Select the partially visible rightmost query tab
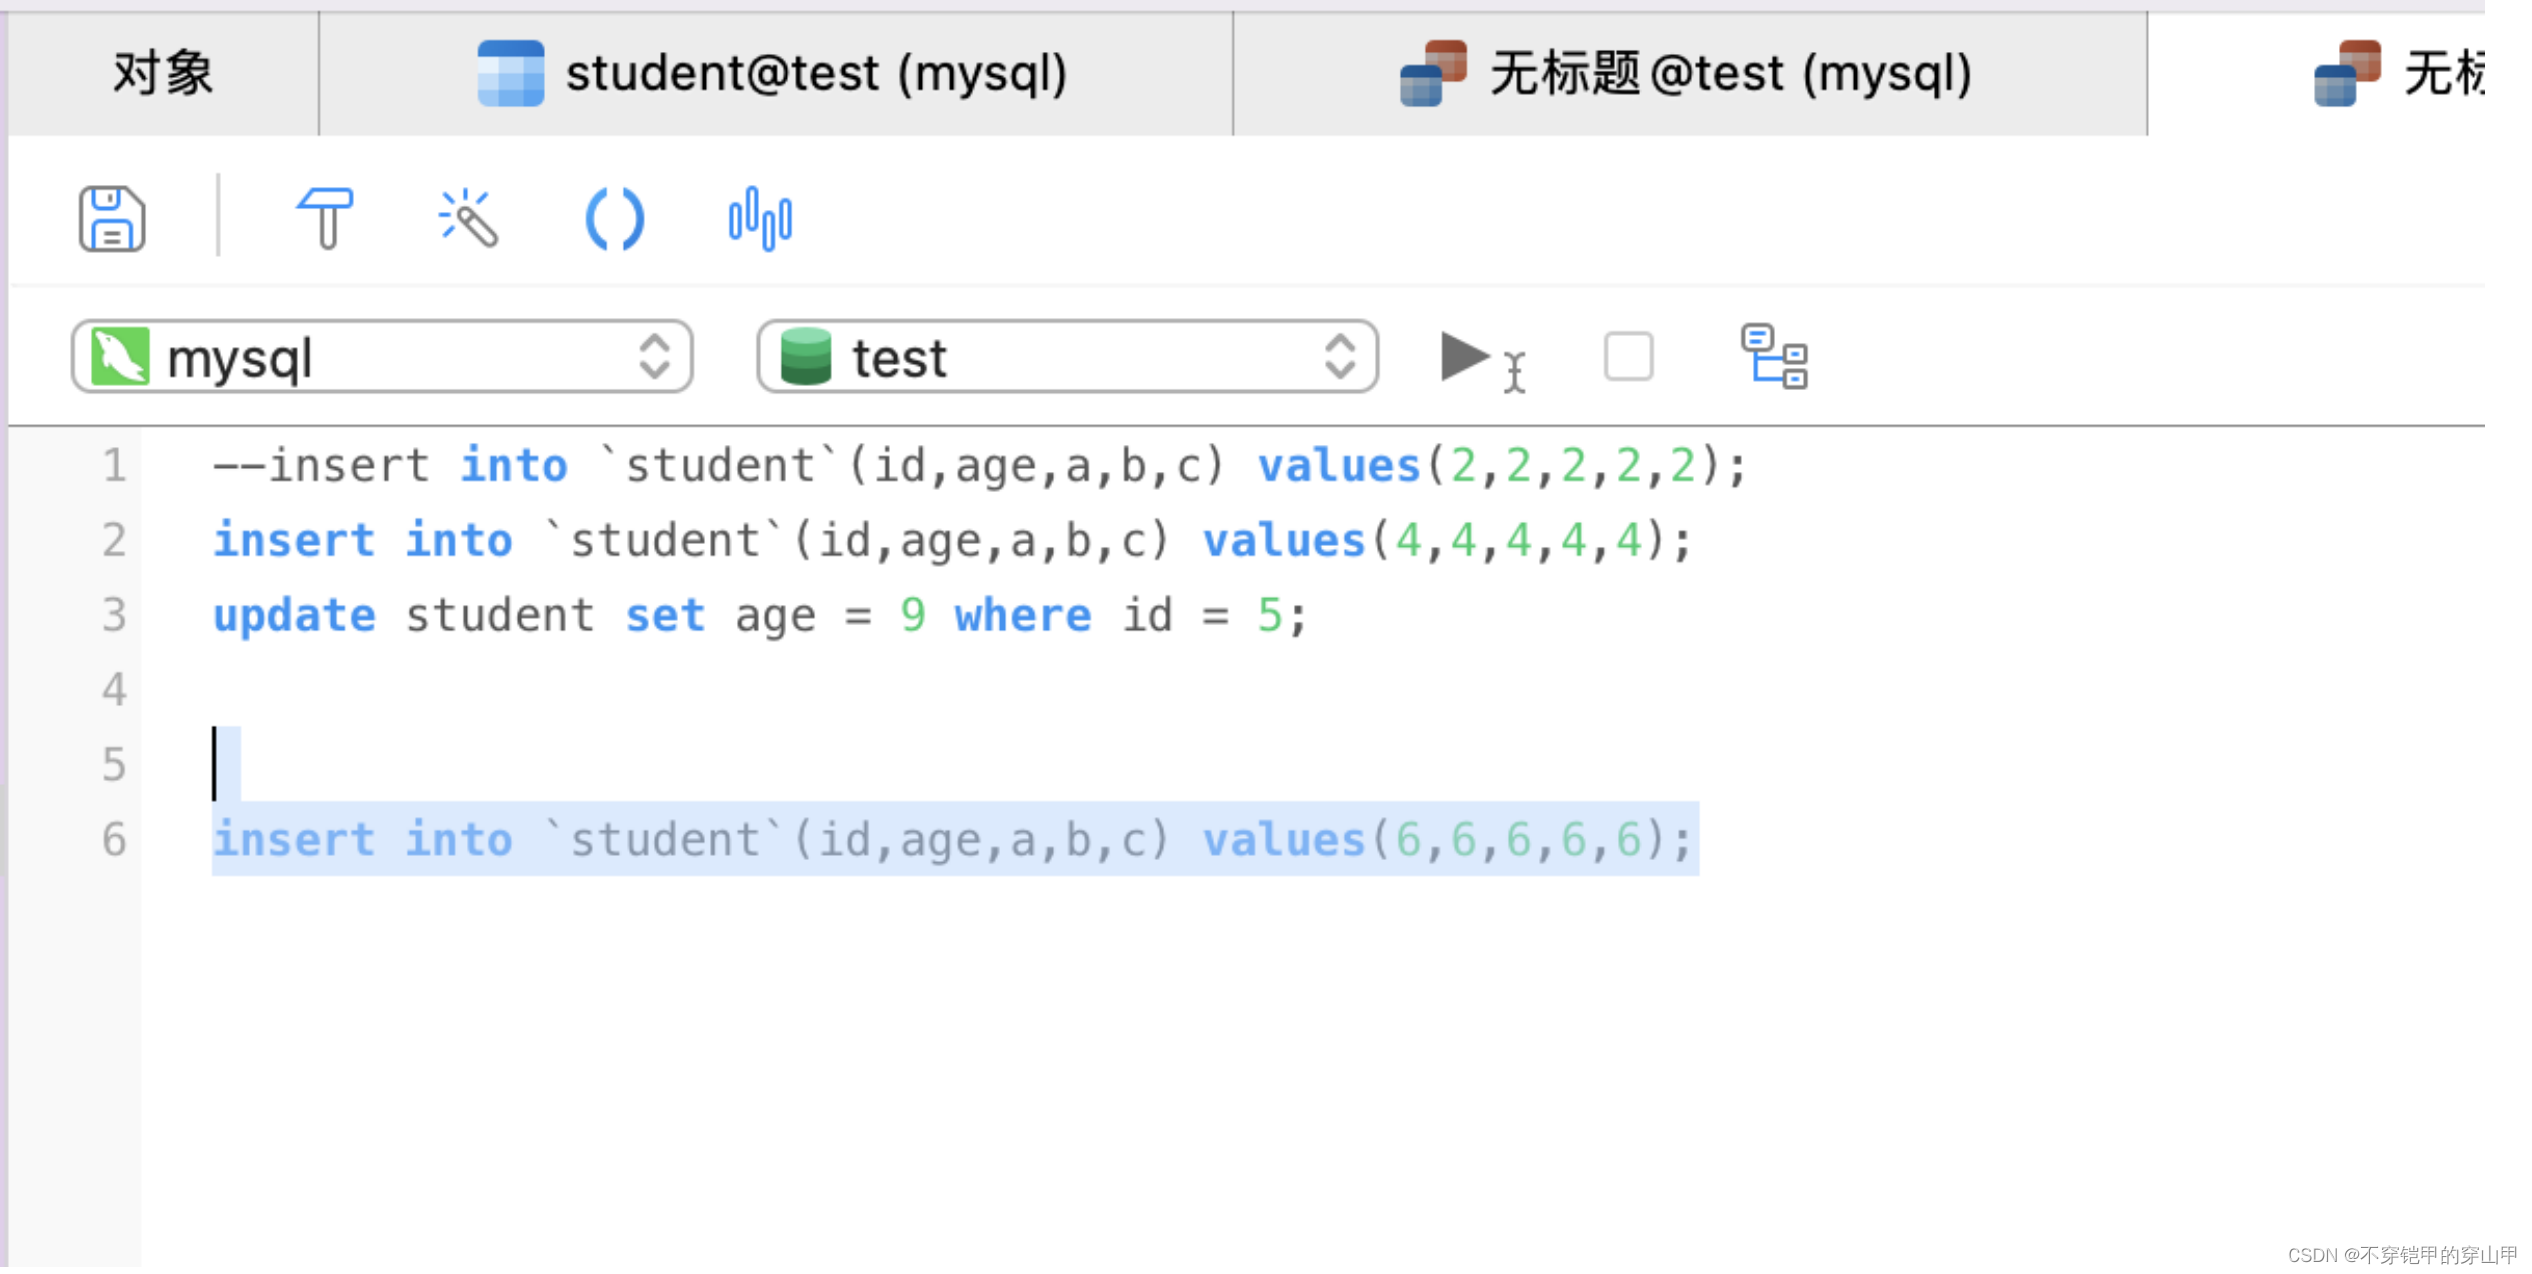The width and height of the screenshot is (2532, 1274). coord(2400,74)
